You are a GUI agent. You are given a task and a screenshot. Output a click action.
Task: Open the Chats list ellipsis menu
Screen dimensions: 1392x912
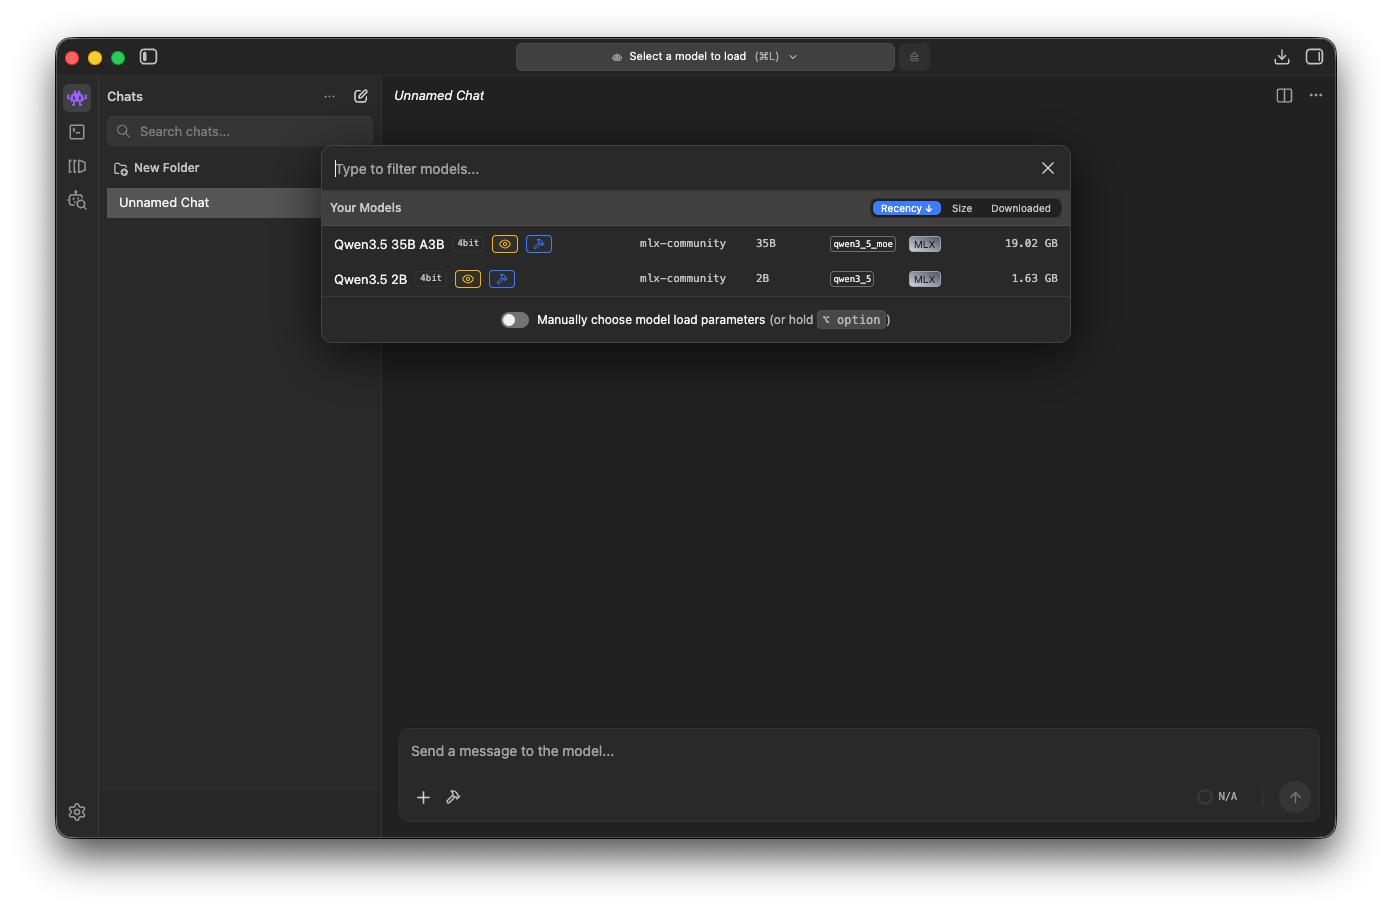pos(330,96)
